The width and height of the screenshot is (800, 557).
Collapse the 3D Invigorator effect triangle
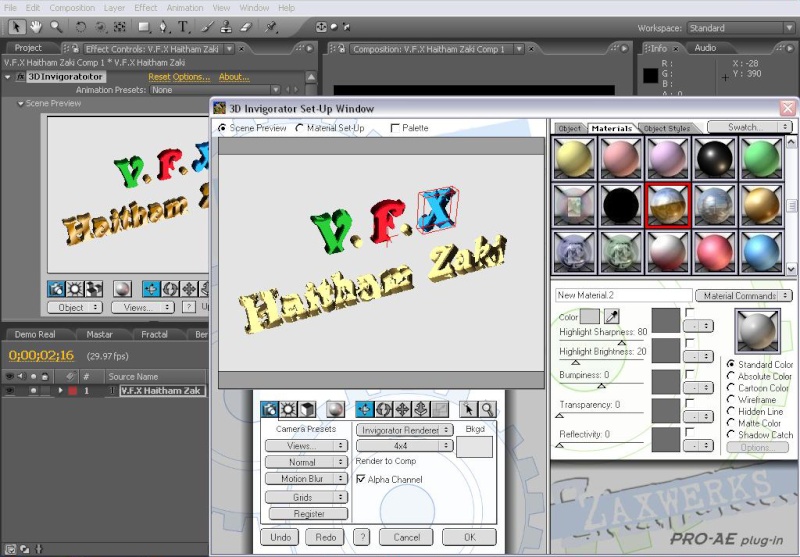8,77
